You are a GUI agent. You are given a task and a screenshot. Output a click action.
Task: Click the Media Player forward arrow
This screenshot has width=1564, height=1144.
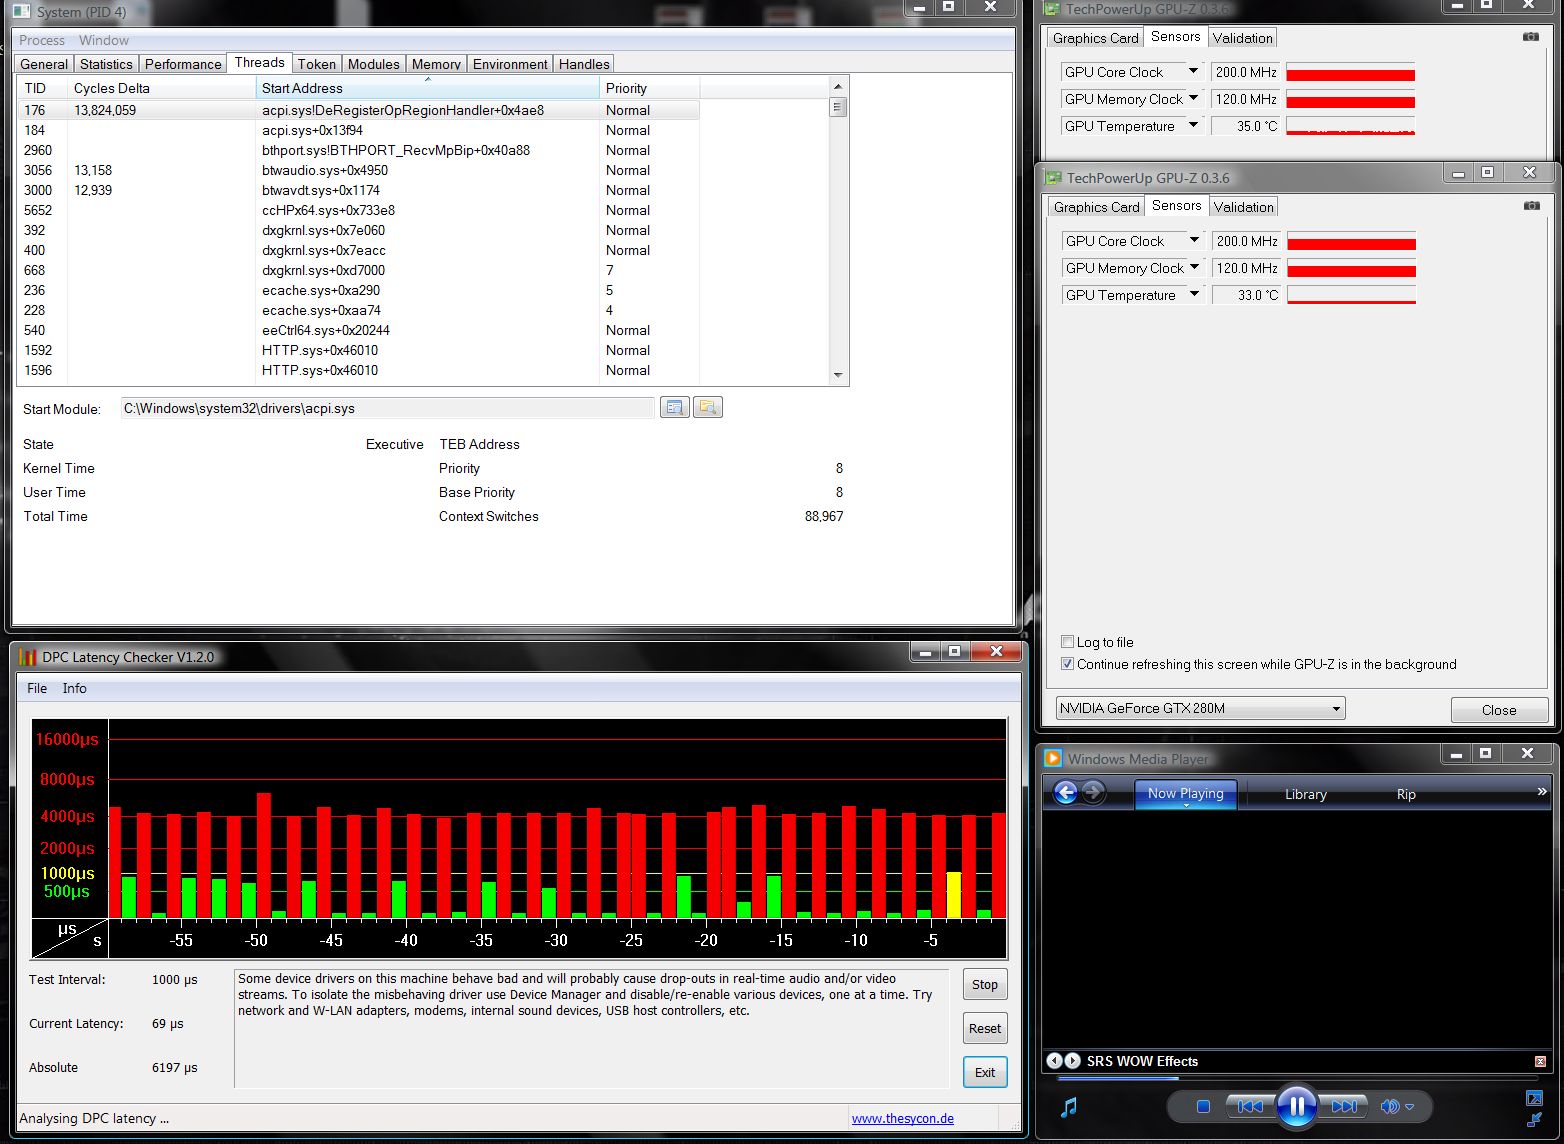[x=1093, y=793]
